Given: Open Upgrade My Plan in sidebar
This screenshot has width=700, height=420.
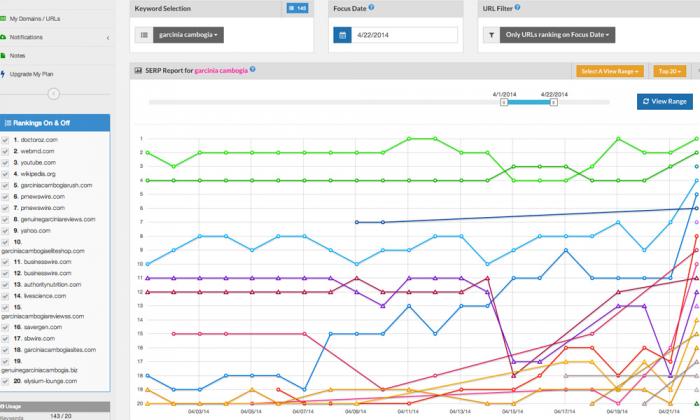Looking at the screenshot, I should [x=31, y=74].
